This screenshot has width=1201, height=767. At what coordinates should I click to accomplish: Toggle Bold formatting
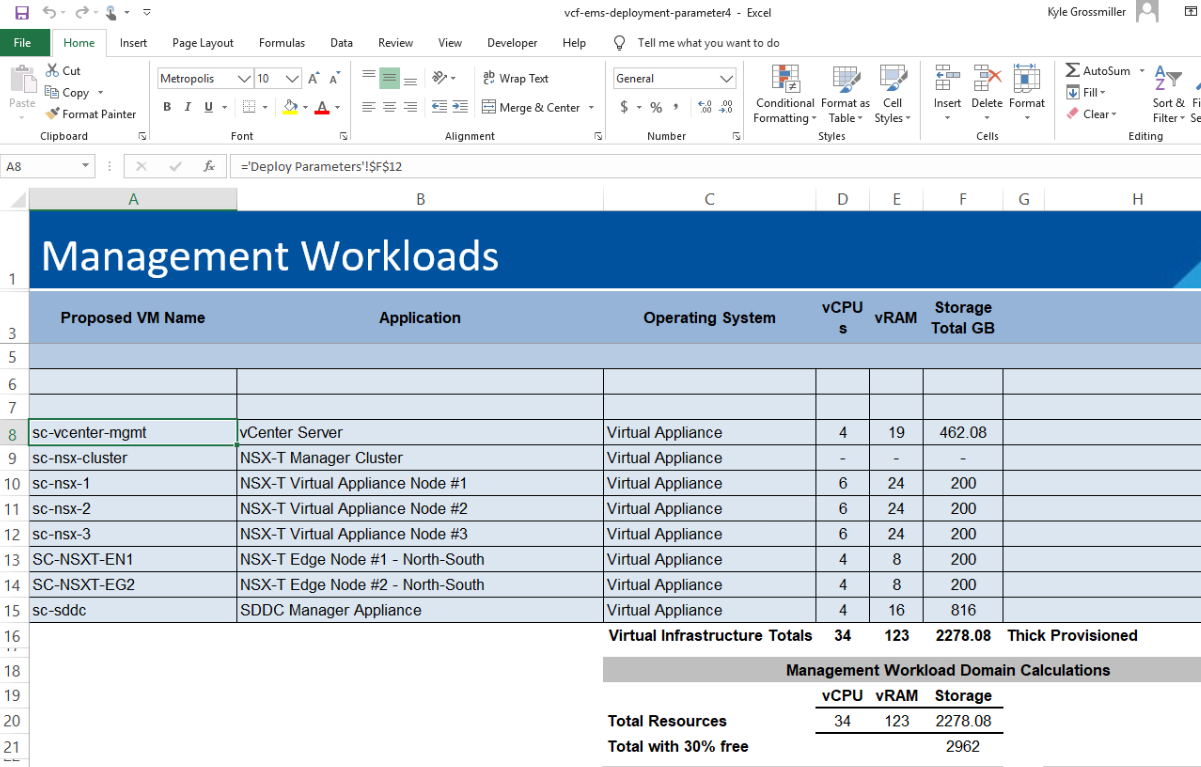[x=167, y=107]
